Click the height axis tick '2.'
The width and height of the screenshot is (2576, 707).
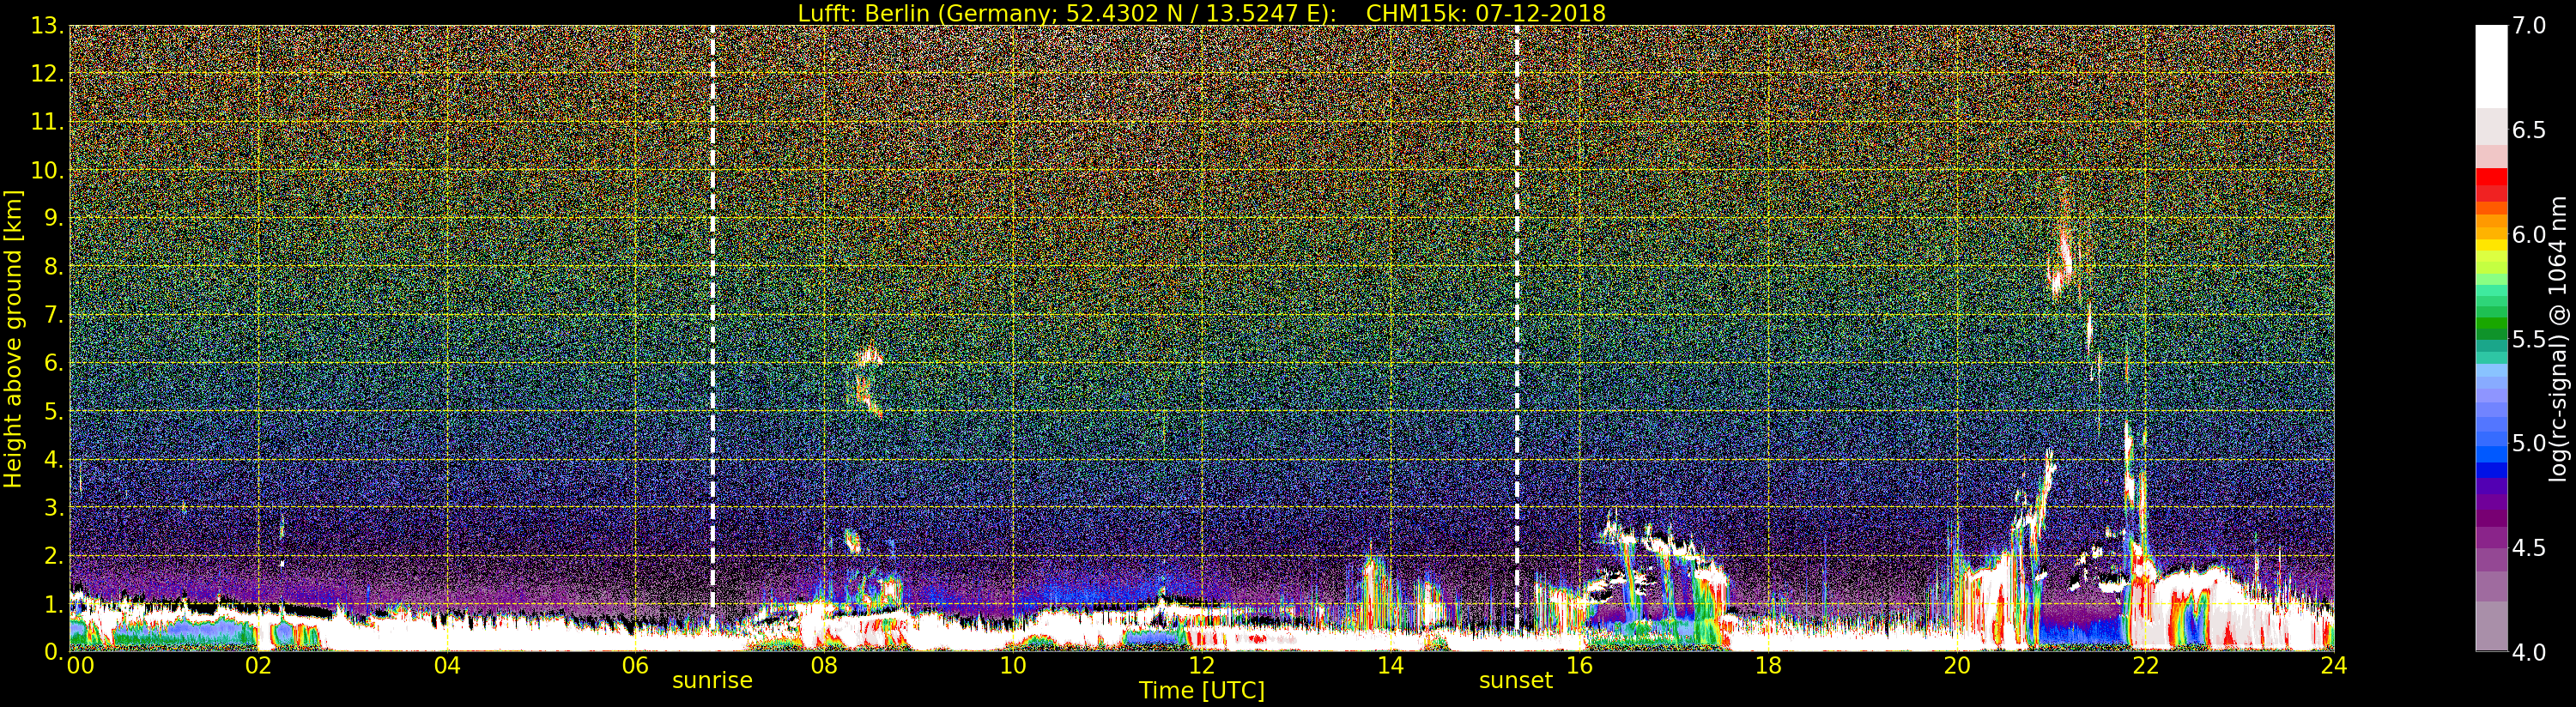coord(54,555)
